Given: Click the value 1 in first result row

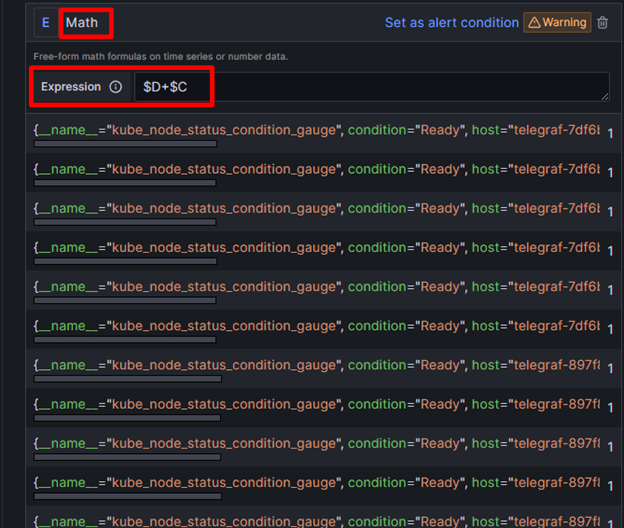Looking at the screenshot, I should [x=611, y=132].
